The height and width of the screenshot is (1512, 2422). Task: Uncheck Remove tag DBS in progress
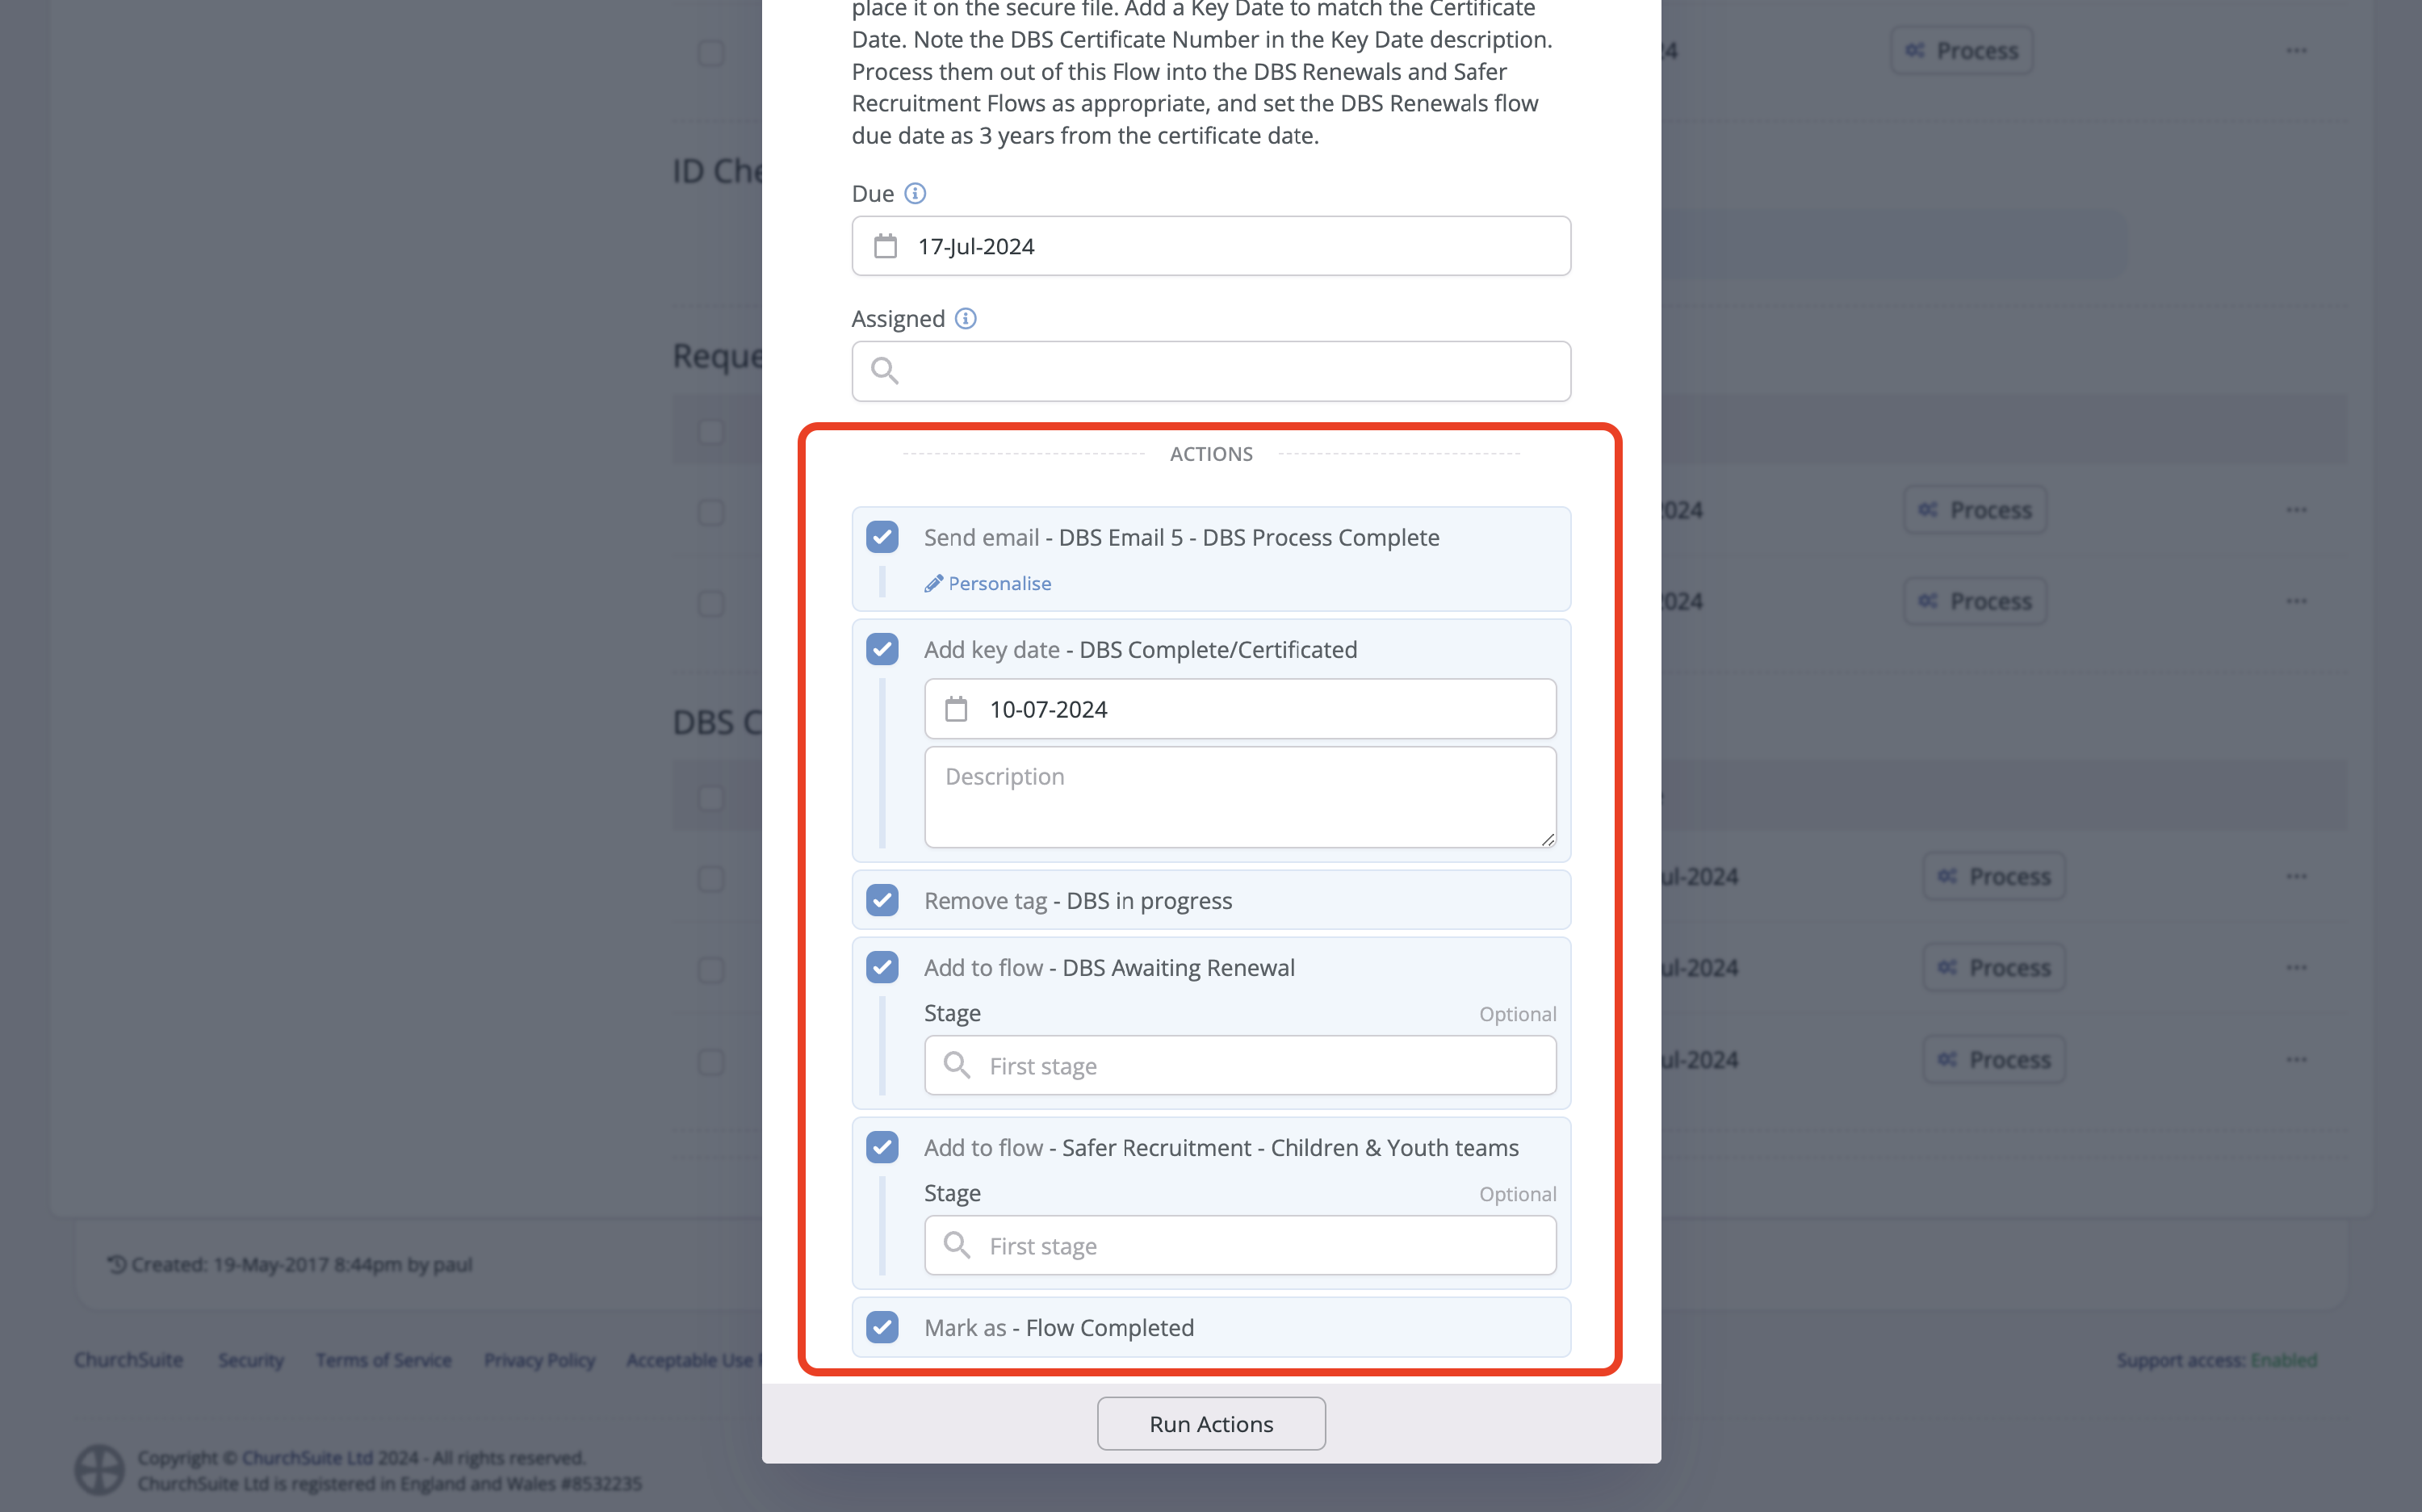[882, 900]
